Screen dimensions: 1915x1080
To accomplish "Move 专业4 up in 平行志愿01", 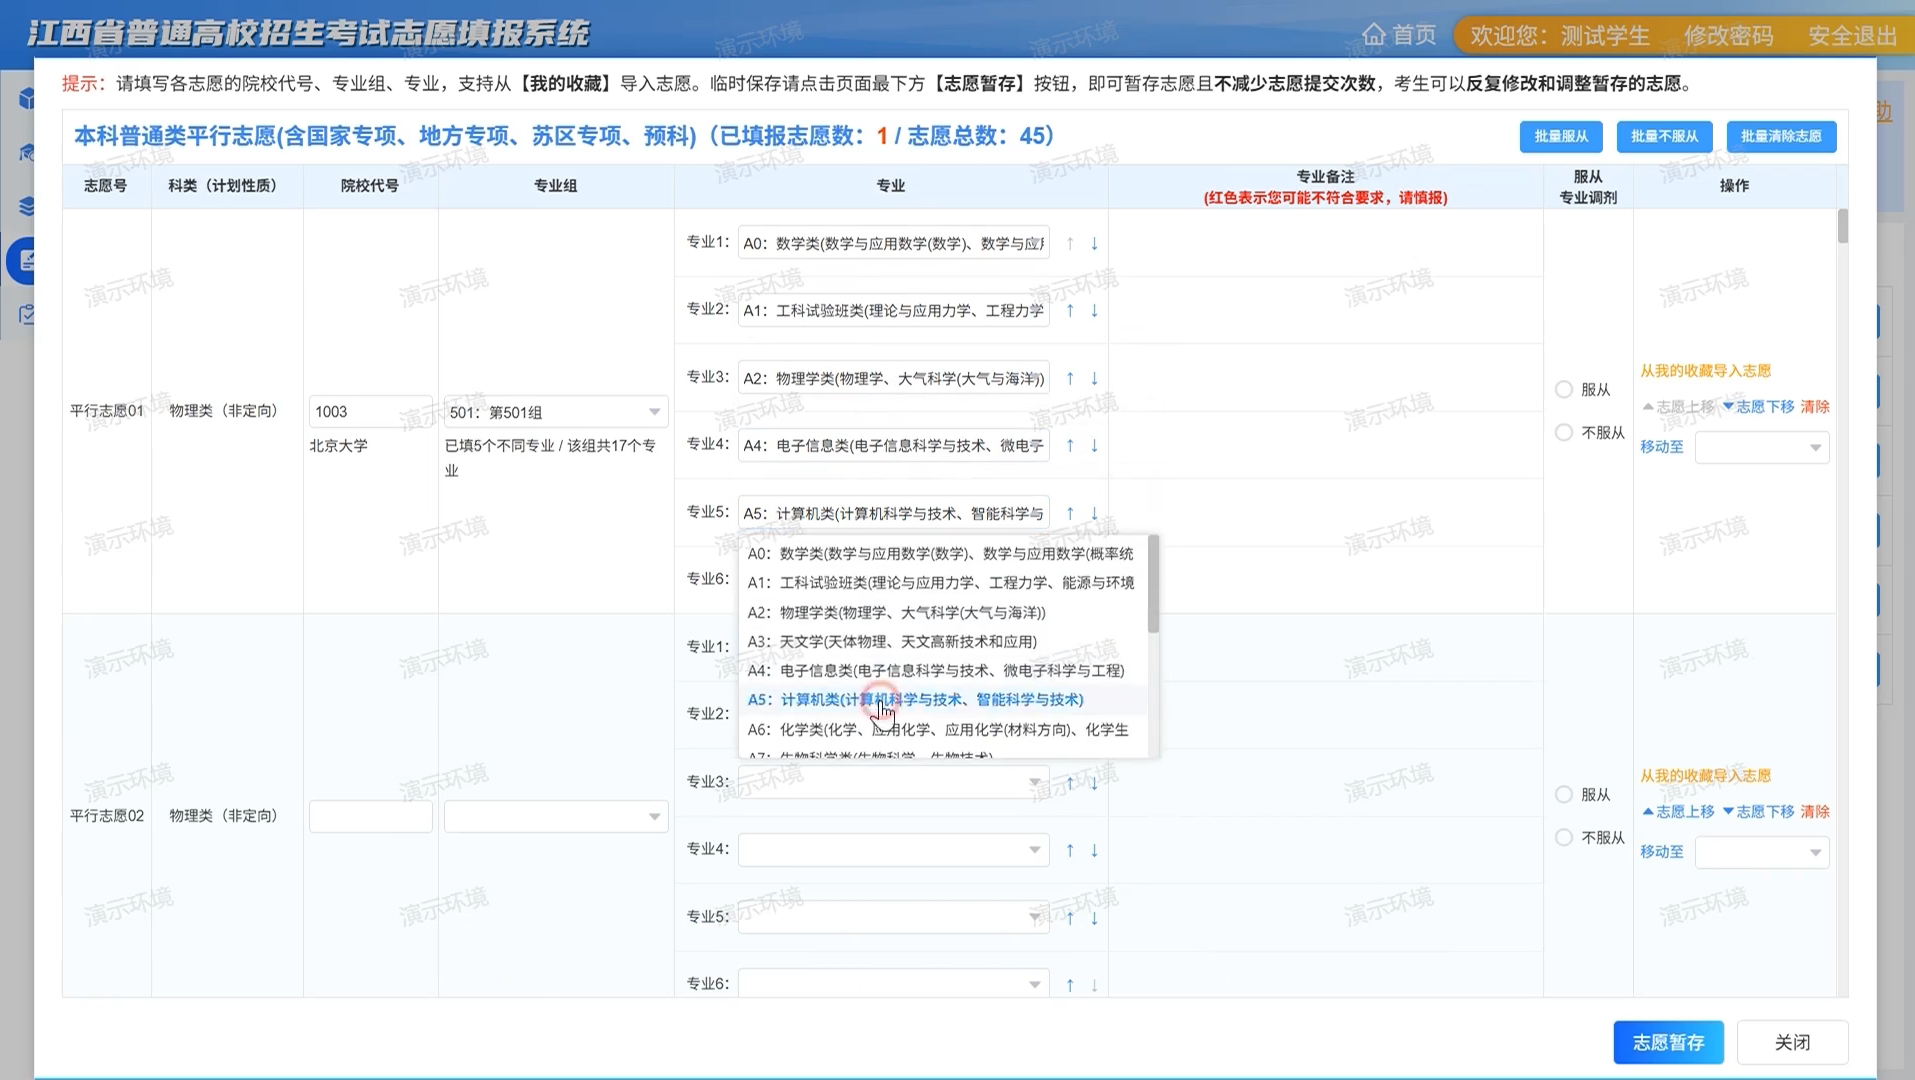I will click(1070, 446).
